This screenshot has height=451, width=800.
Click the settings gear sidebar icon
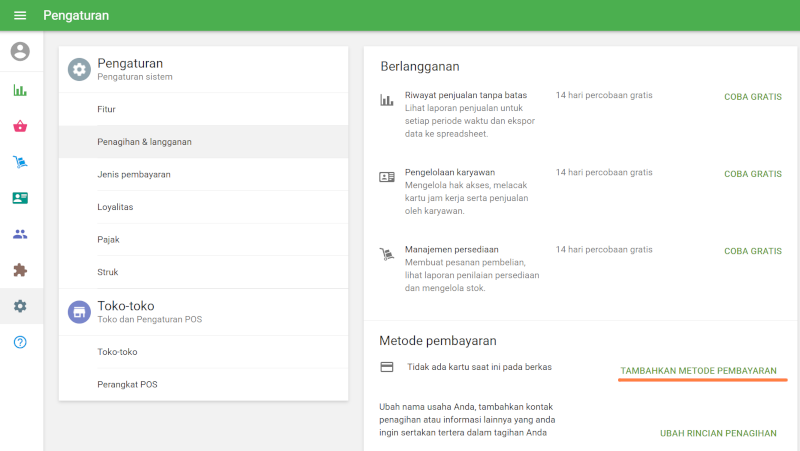coord(20,306)
